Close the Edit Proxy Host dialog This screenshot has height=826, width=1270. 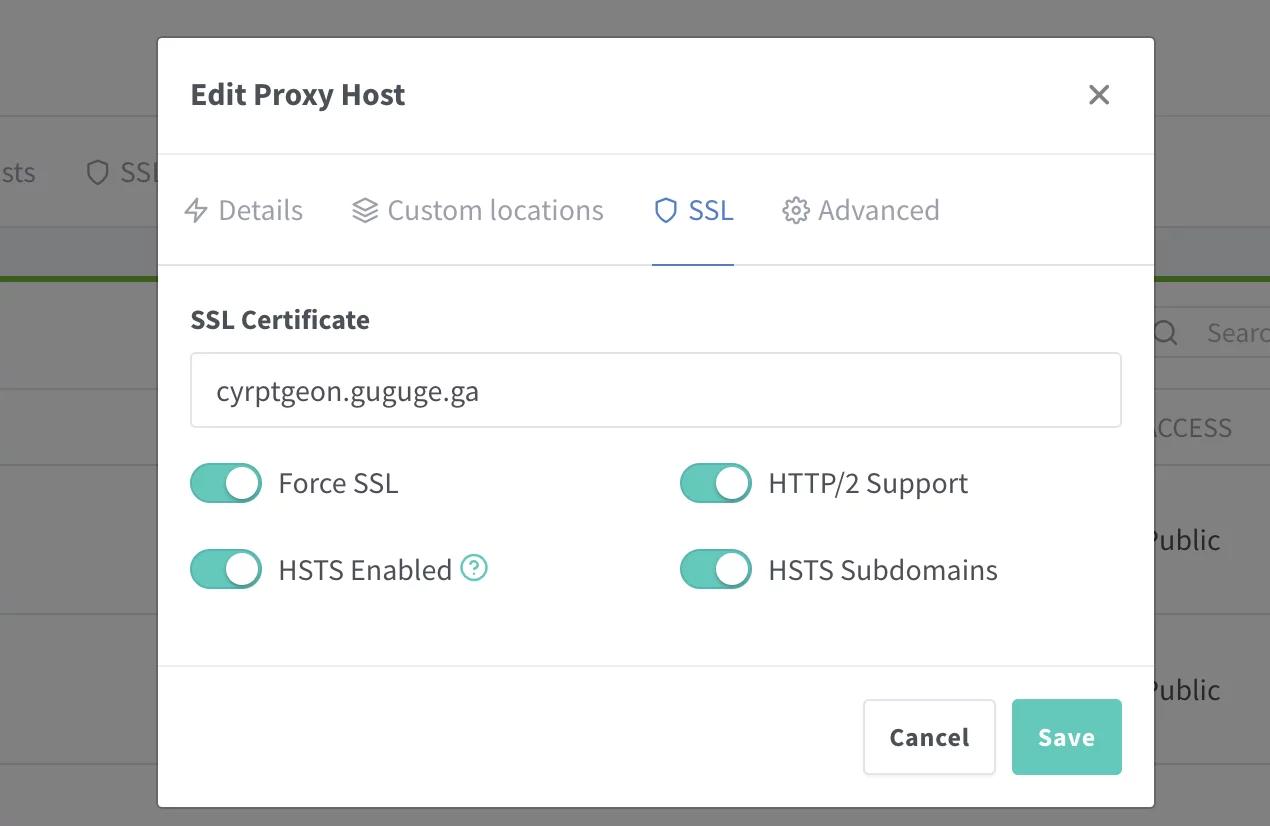tap(1099, 95)
